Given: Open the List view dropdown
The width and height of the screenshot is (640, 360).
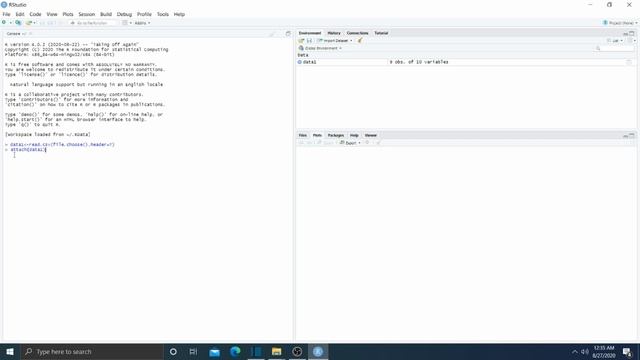Looking at the screenshot, I should click(x=615, y=40).
